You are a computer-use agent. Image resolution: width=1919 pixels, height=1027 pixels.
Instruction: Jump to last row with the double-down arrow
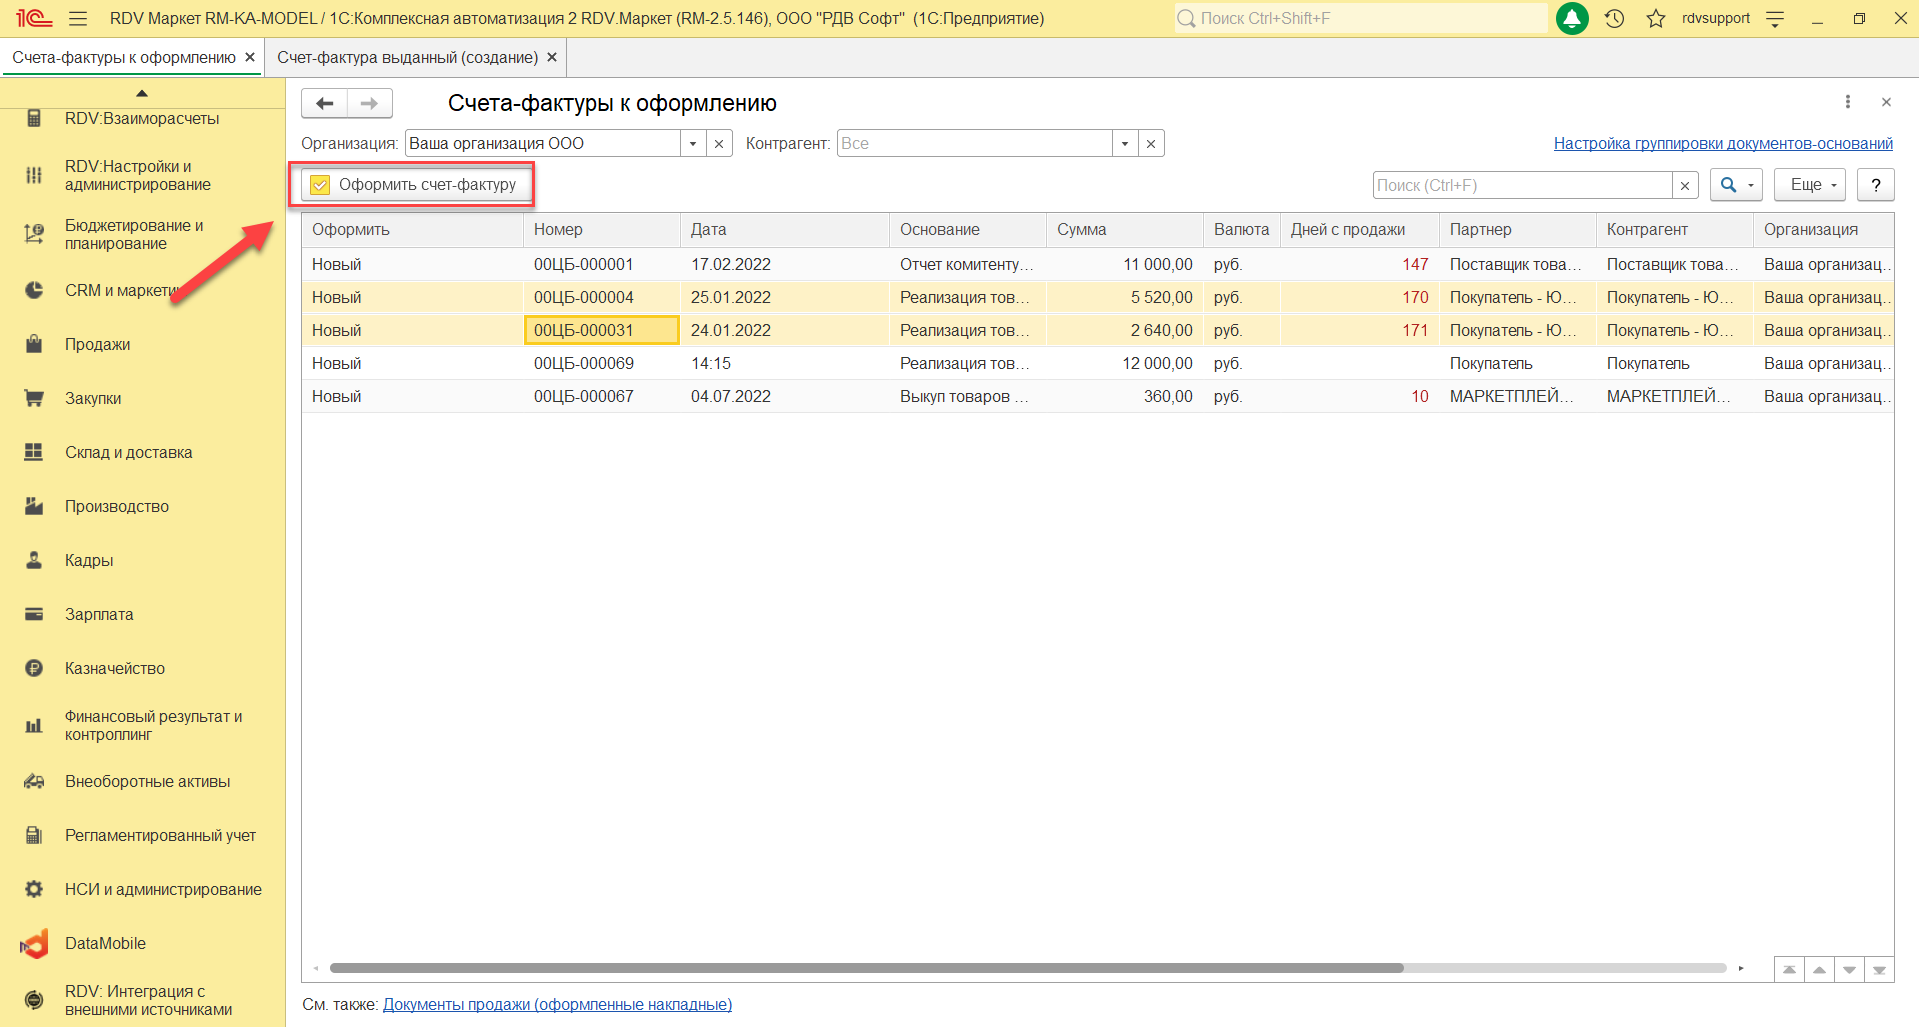[x=1879, y=970]
